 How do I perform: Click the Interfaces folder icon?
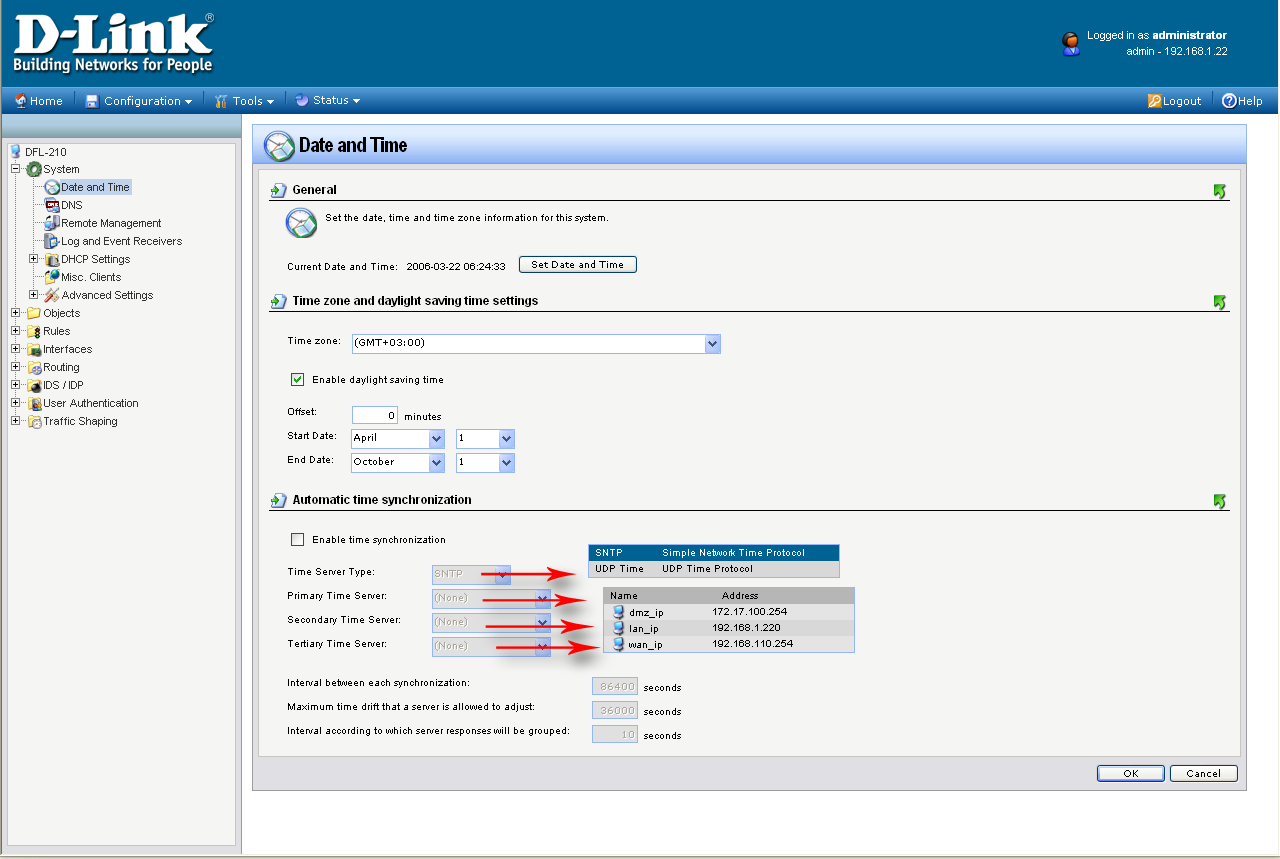coord(34,349)
